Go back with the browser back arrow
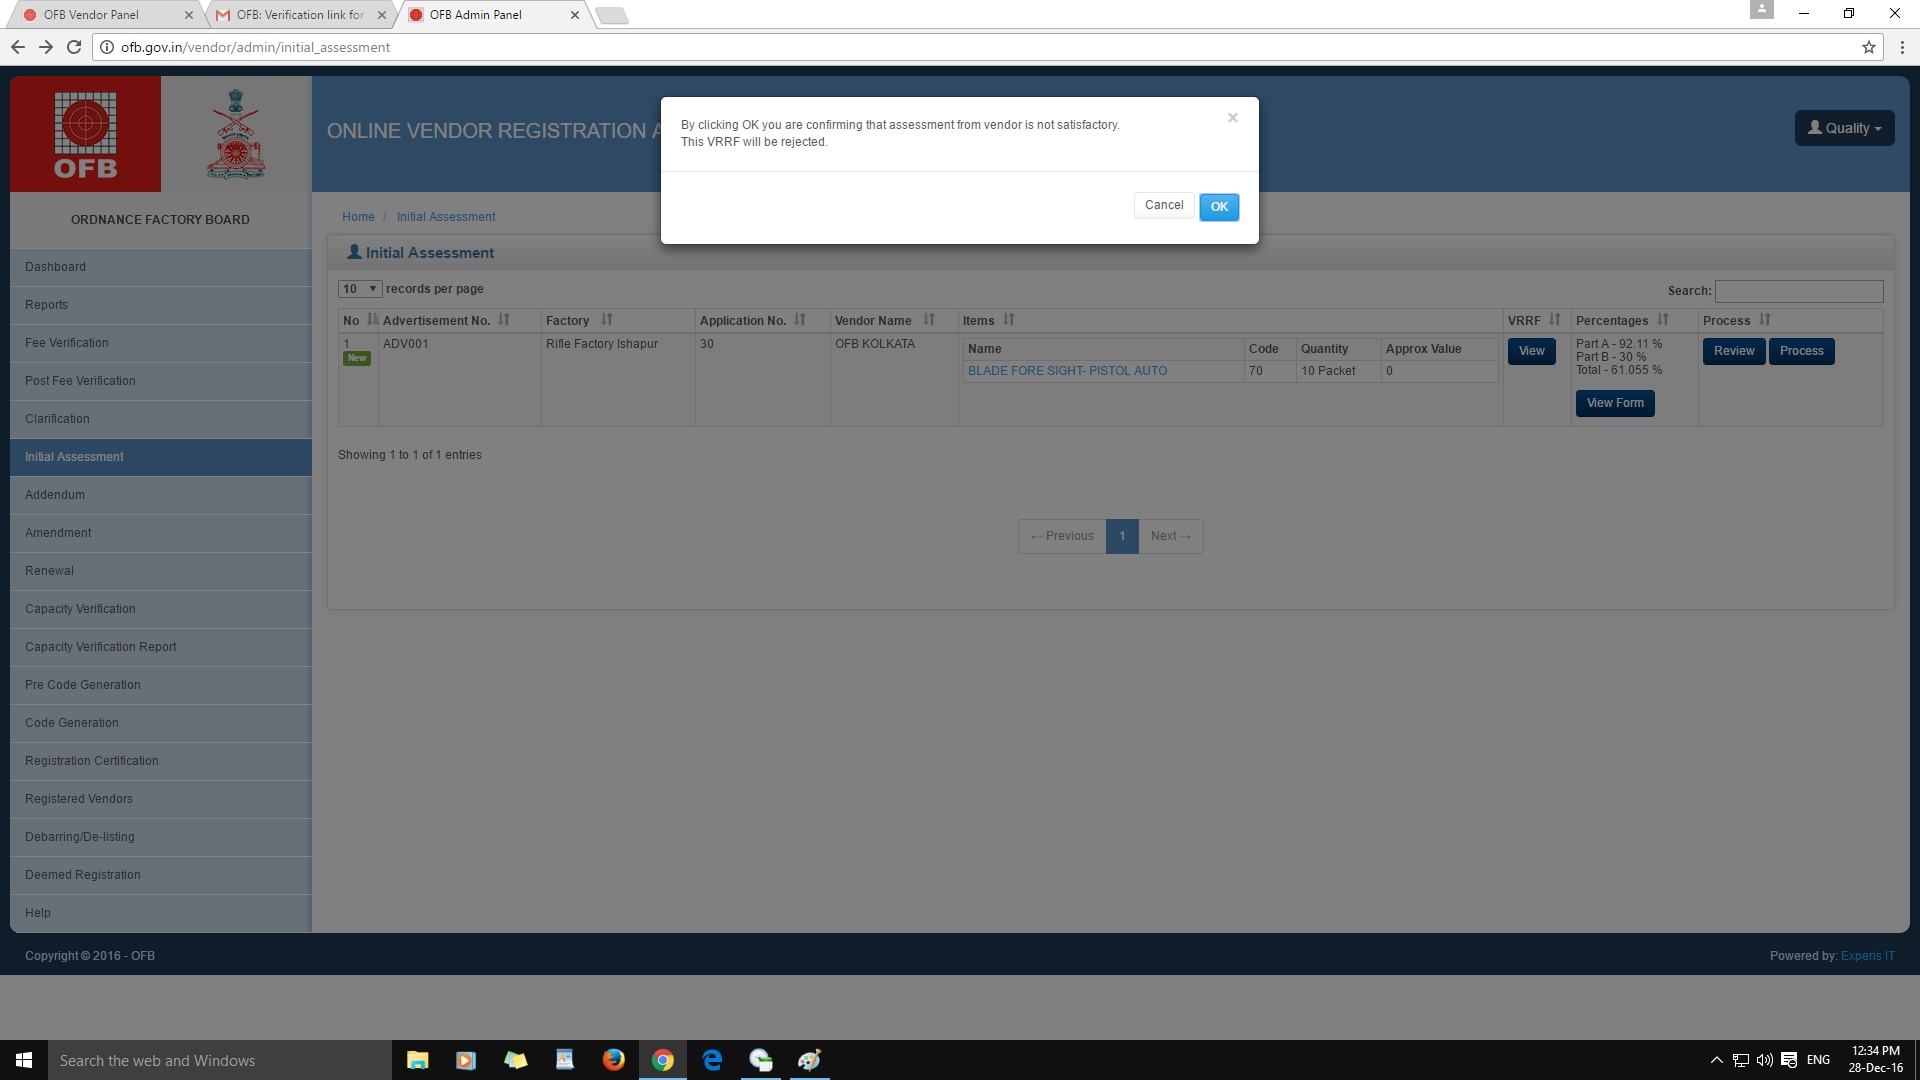The image size is (1920, 1080). click(17, 47)
